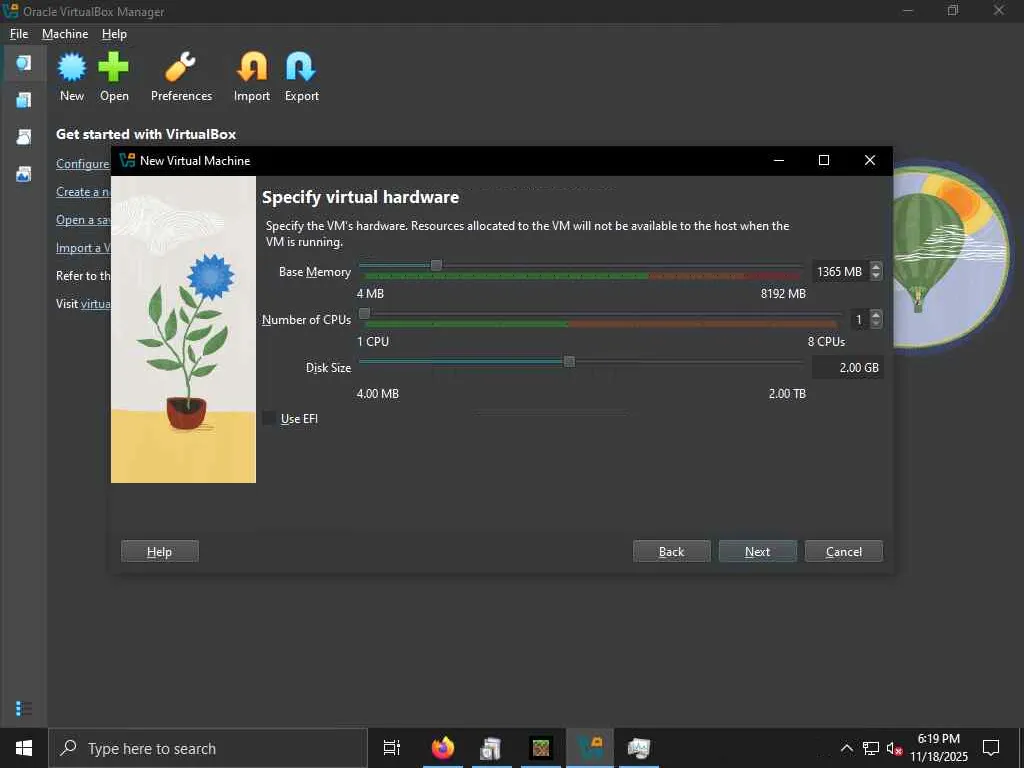The image size is (1024, 768).
Task: Click the Minecraft block taskbar icon
Action: 541,748
